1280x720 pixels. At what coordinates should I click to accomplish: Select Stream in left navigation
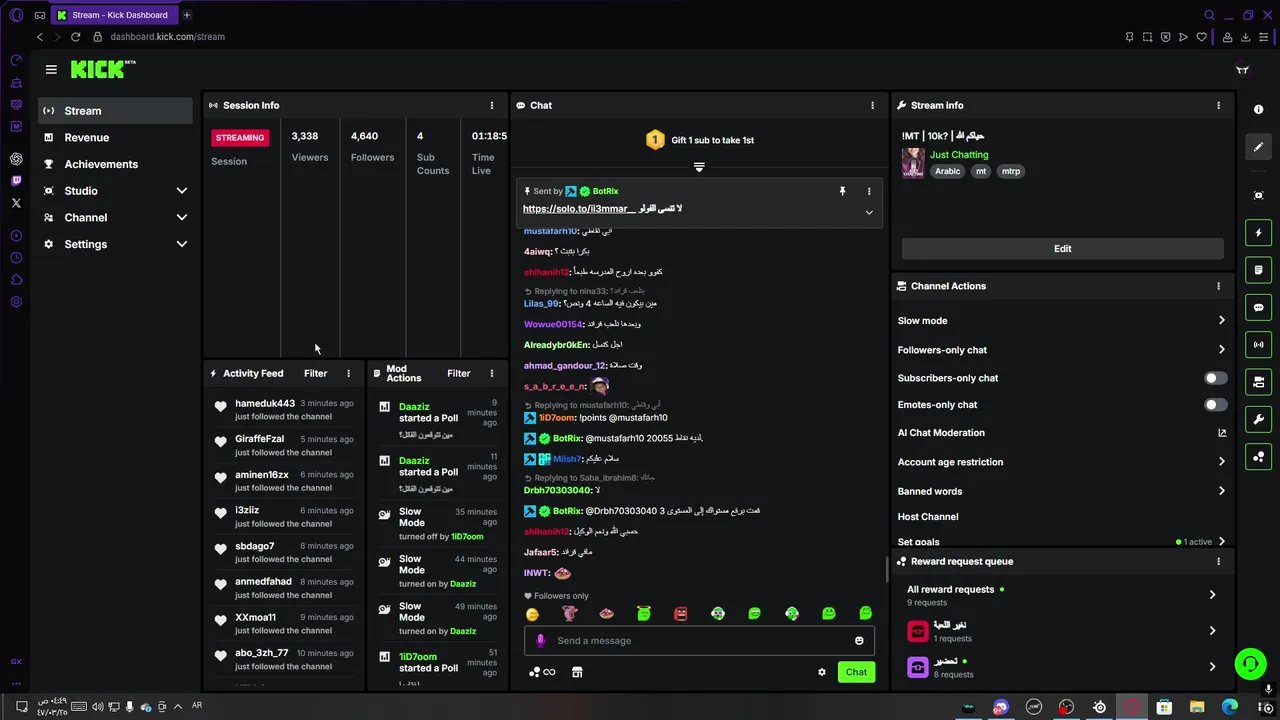click(116, 111)
